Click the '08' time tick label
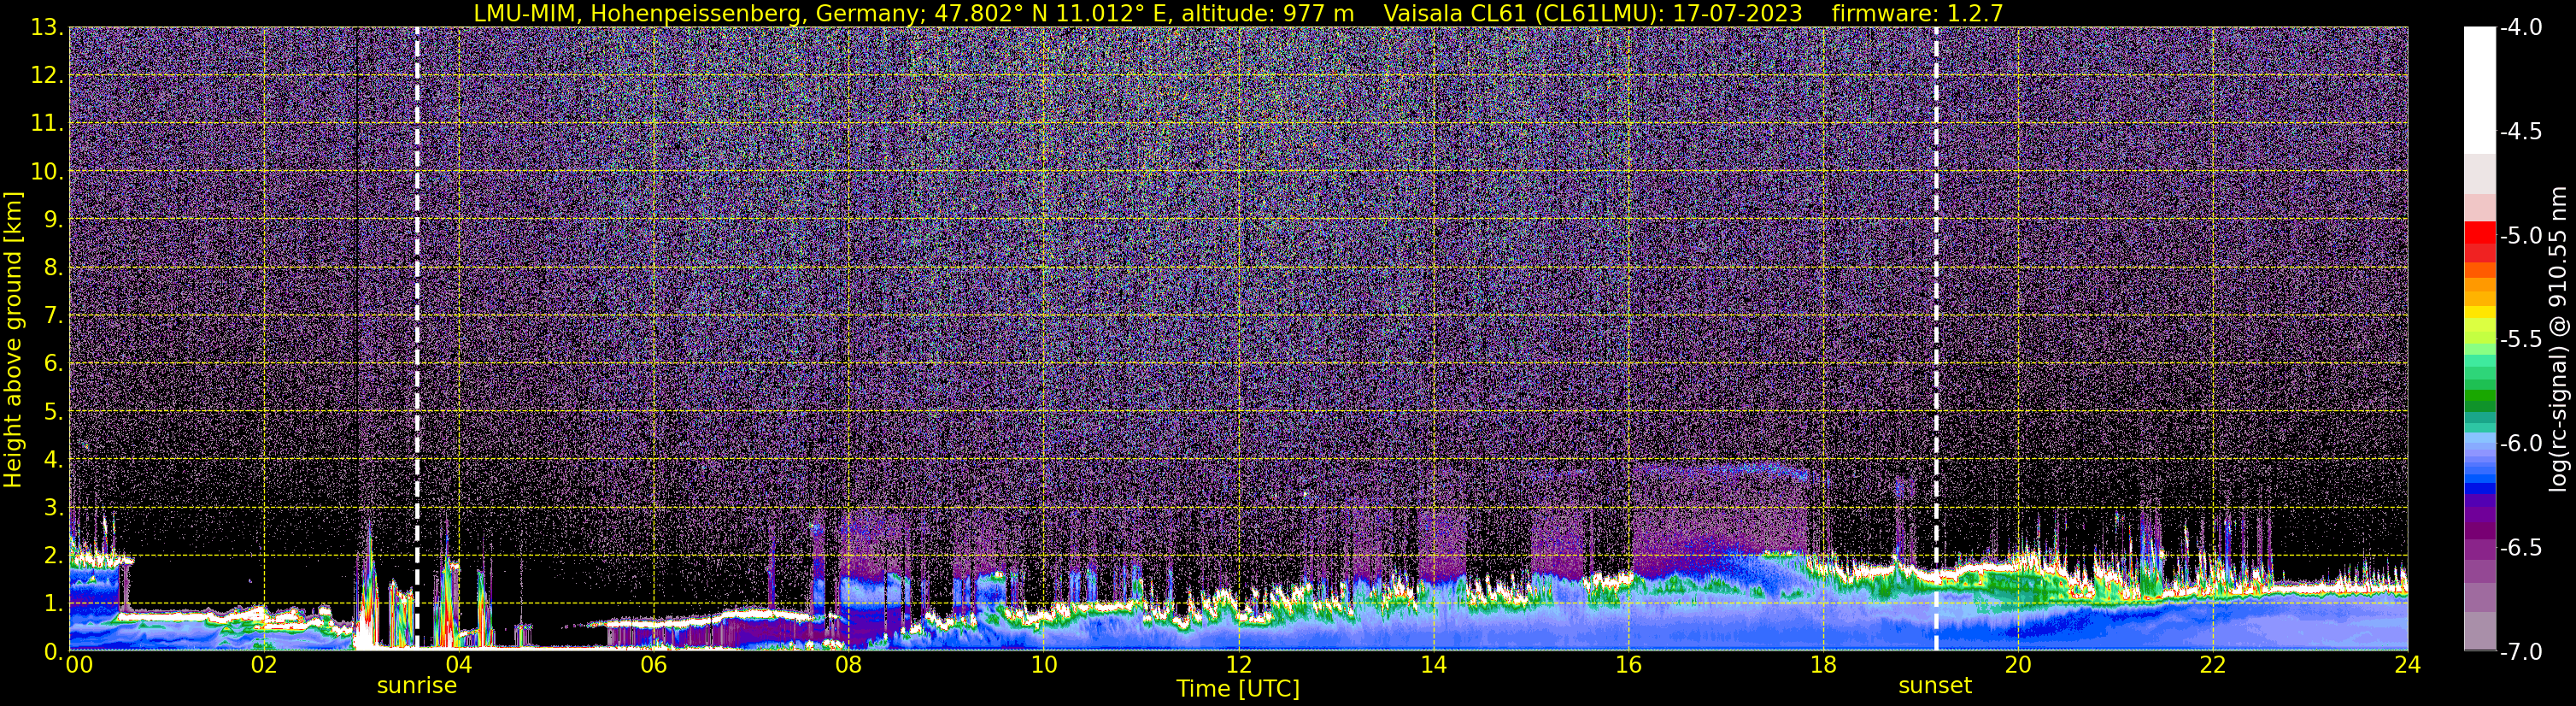Screen dimensions: 2576x706 coord(849,665)
